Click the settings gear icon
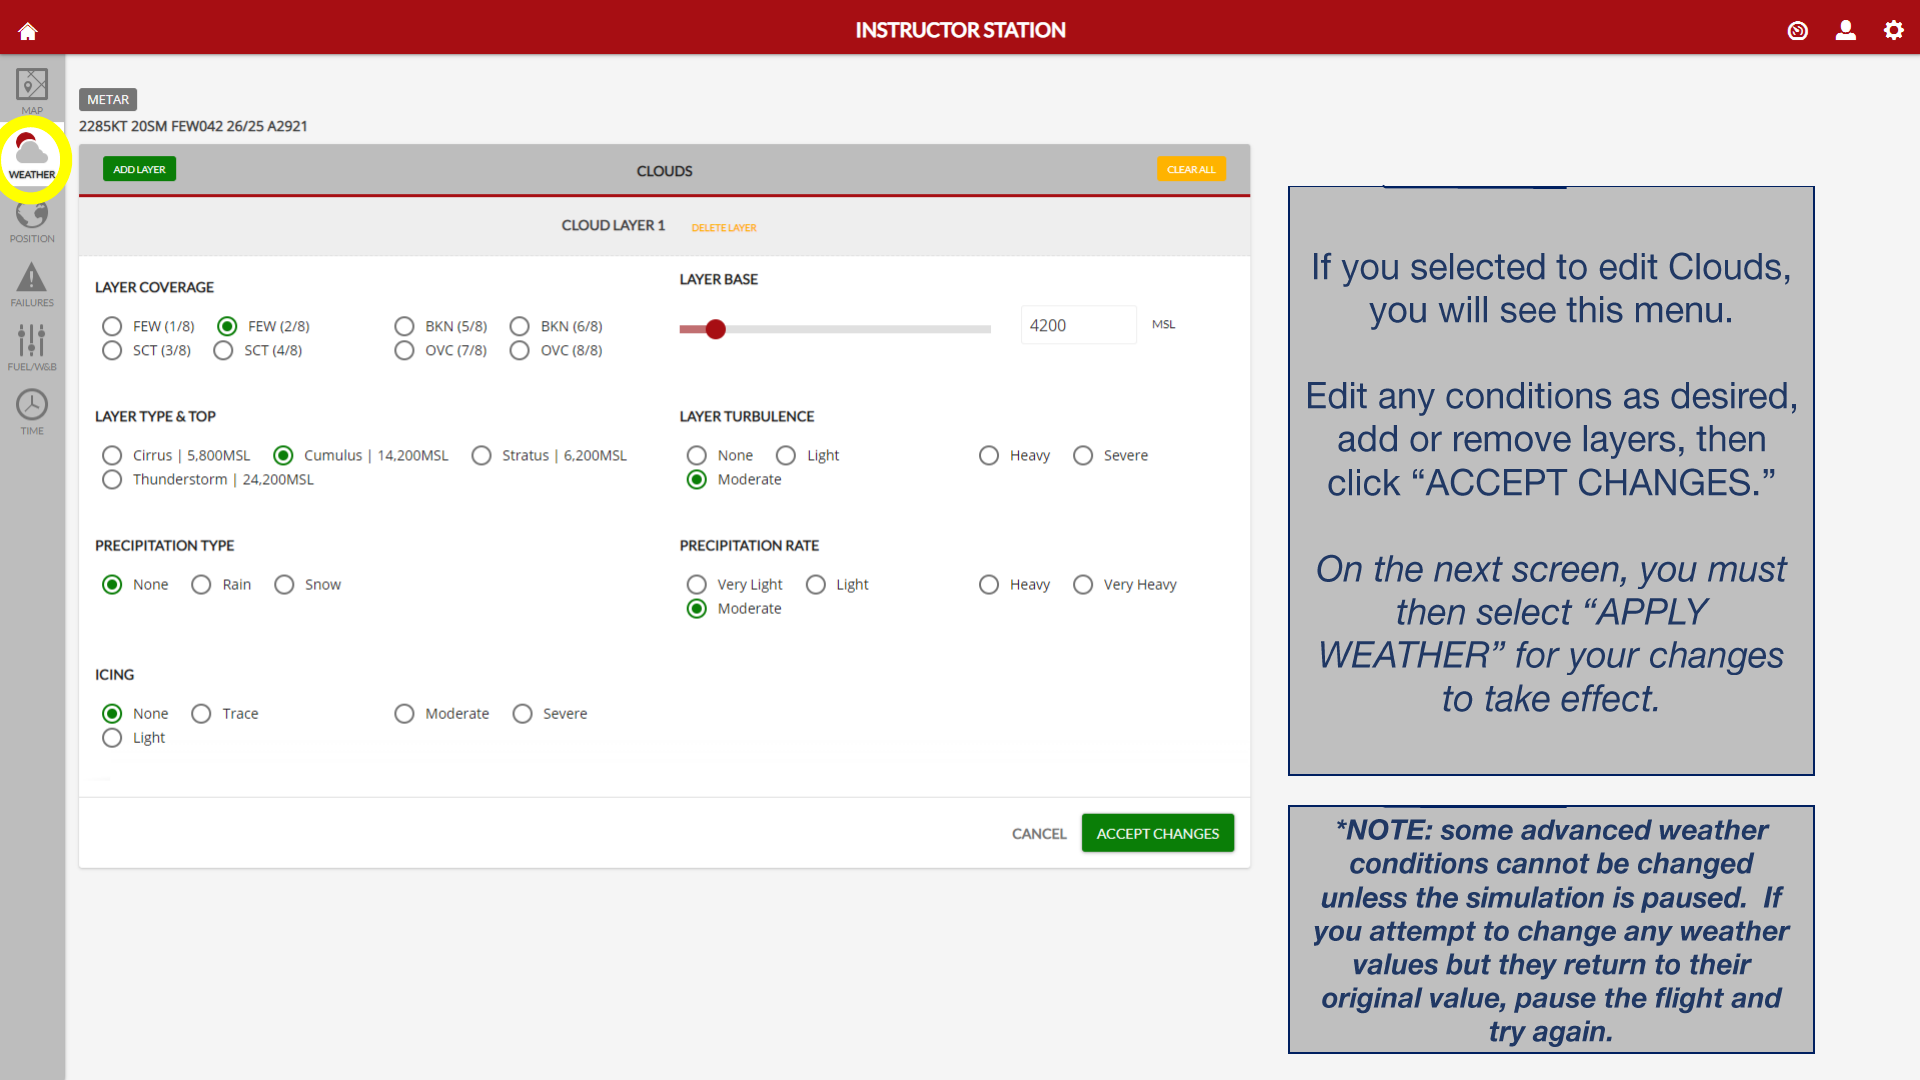This screenshot has width=1920, height=1080. (x=1893, y=30)
